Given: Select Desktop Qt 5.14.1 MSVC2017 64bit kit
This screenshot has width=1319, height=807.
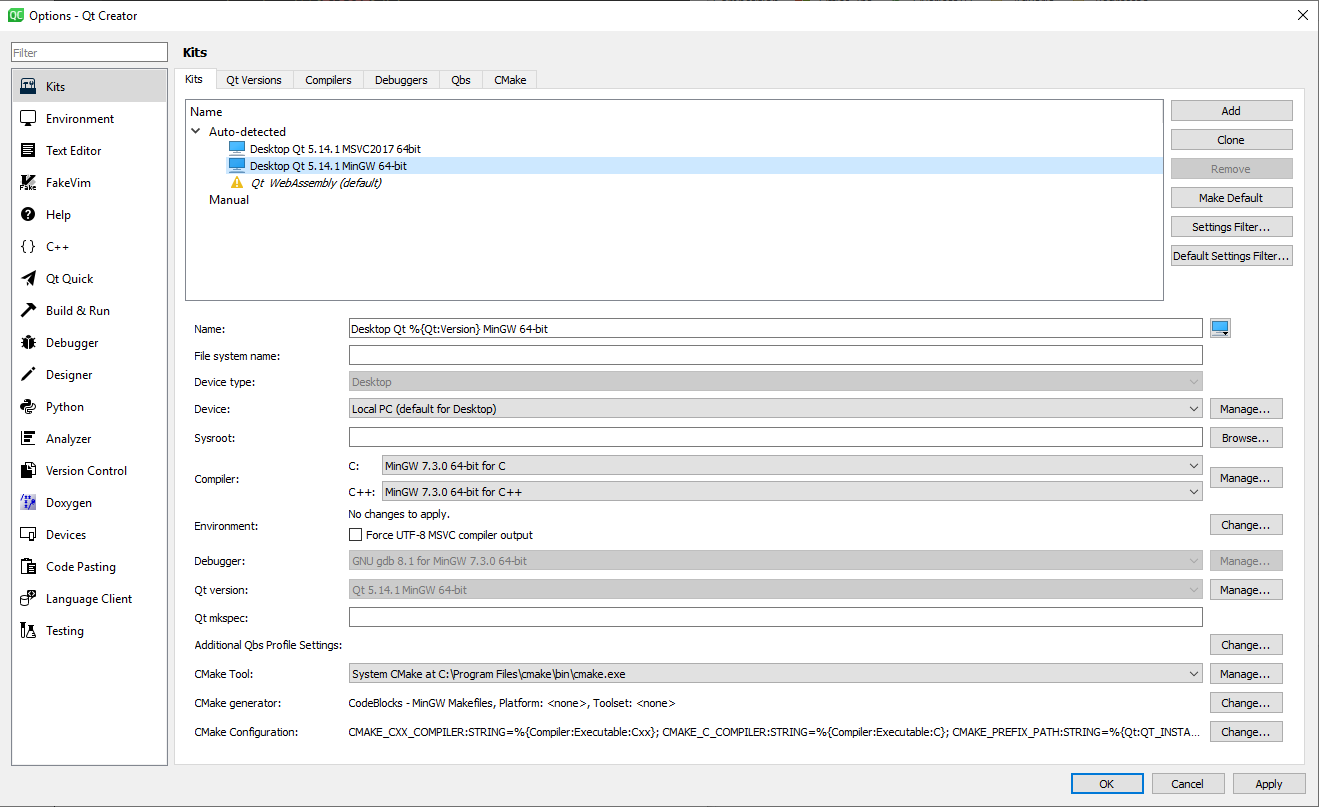Looking at the screenshot, I should coord(335,149).
